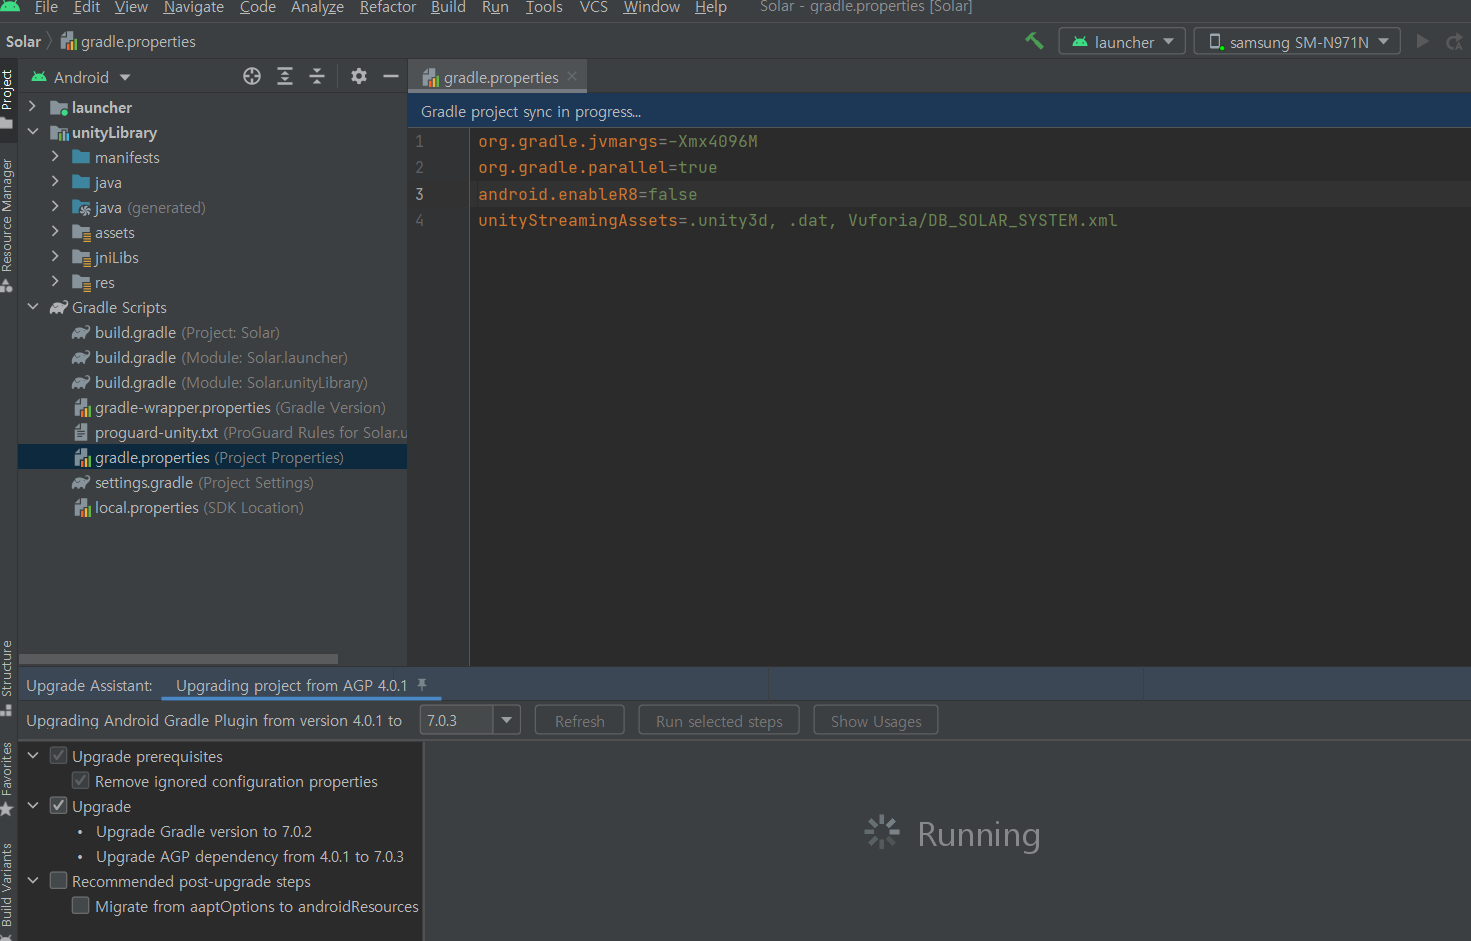Select gradle.properties (Project Properties) in tree
1471x941 pixels.
[x=212, y=457]
